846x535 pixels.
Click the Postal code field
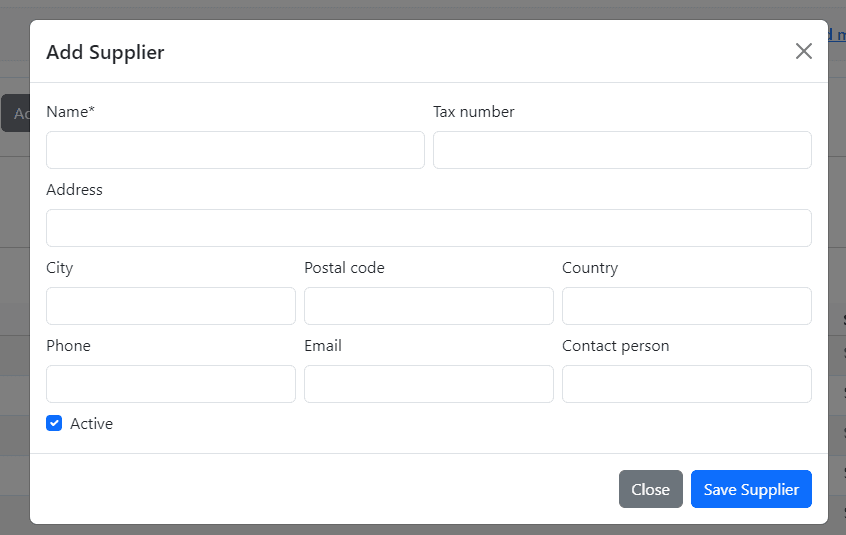coord(429,306)
